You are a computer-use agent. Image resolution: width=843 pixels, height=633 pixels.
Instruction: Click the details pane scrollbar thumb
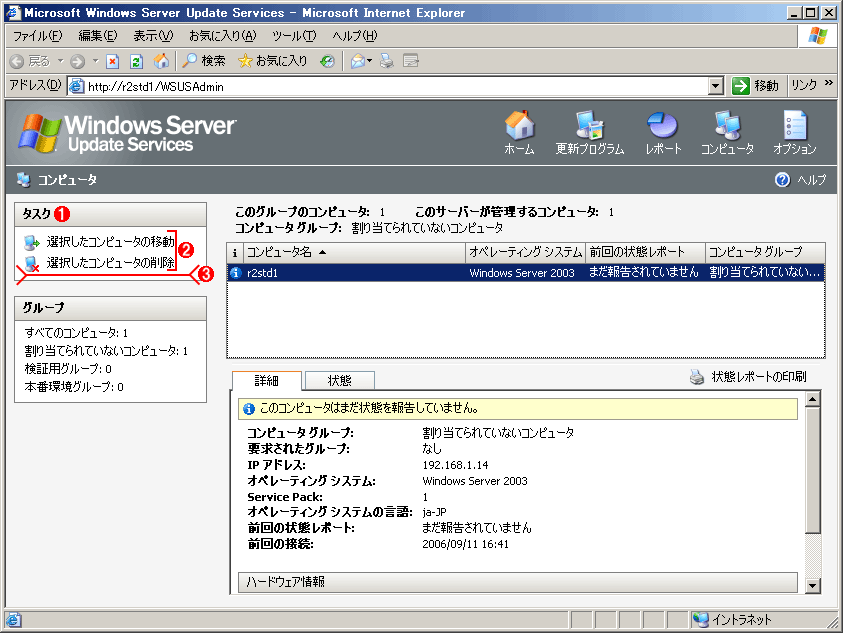813,470
